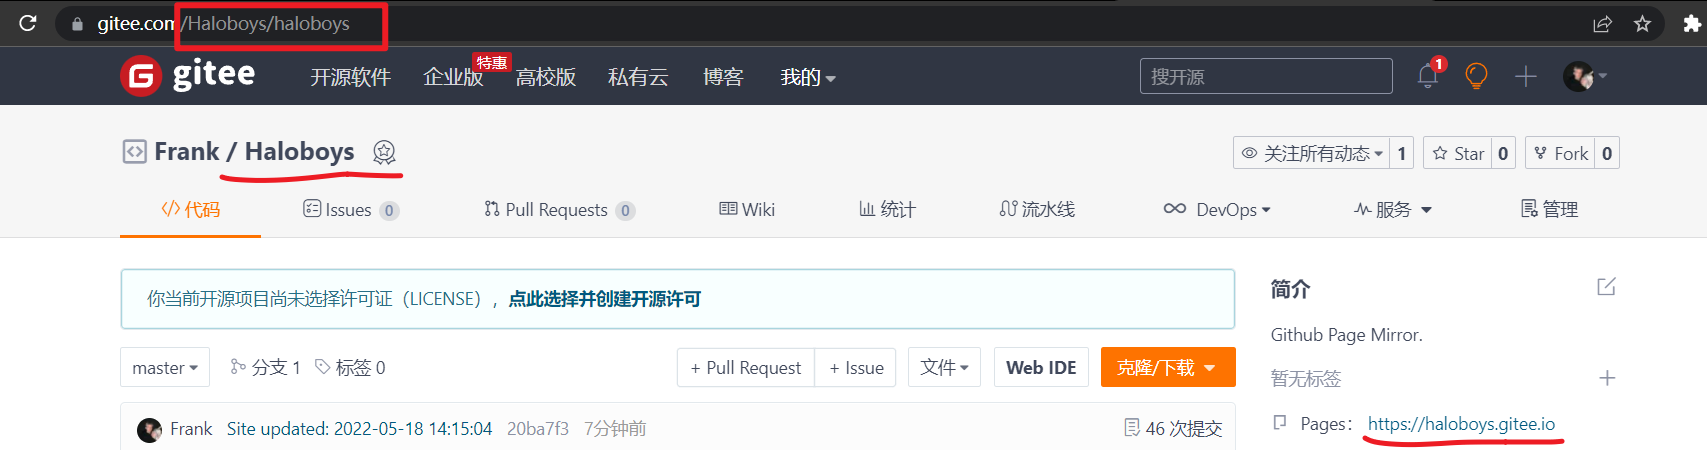Open commit message Site updated: 2022-05-18 14:15:04
Viewport: 1707px width, 450px height.
click(359, 429)
